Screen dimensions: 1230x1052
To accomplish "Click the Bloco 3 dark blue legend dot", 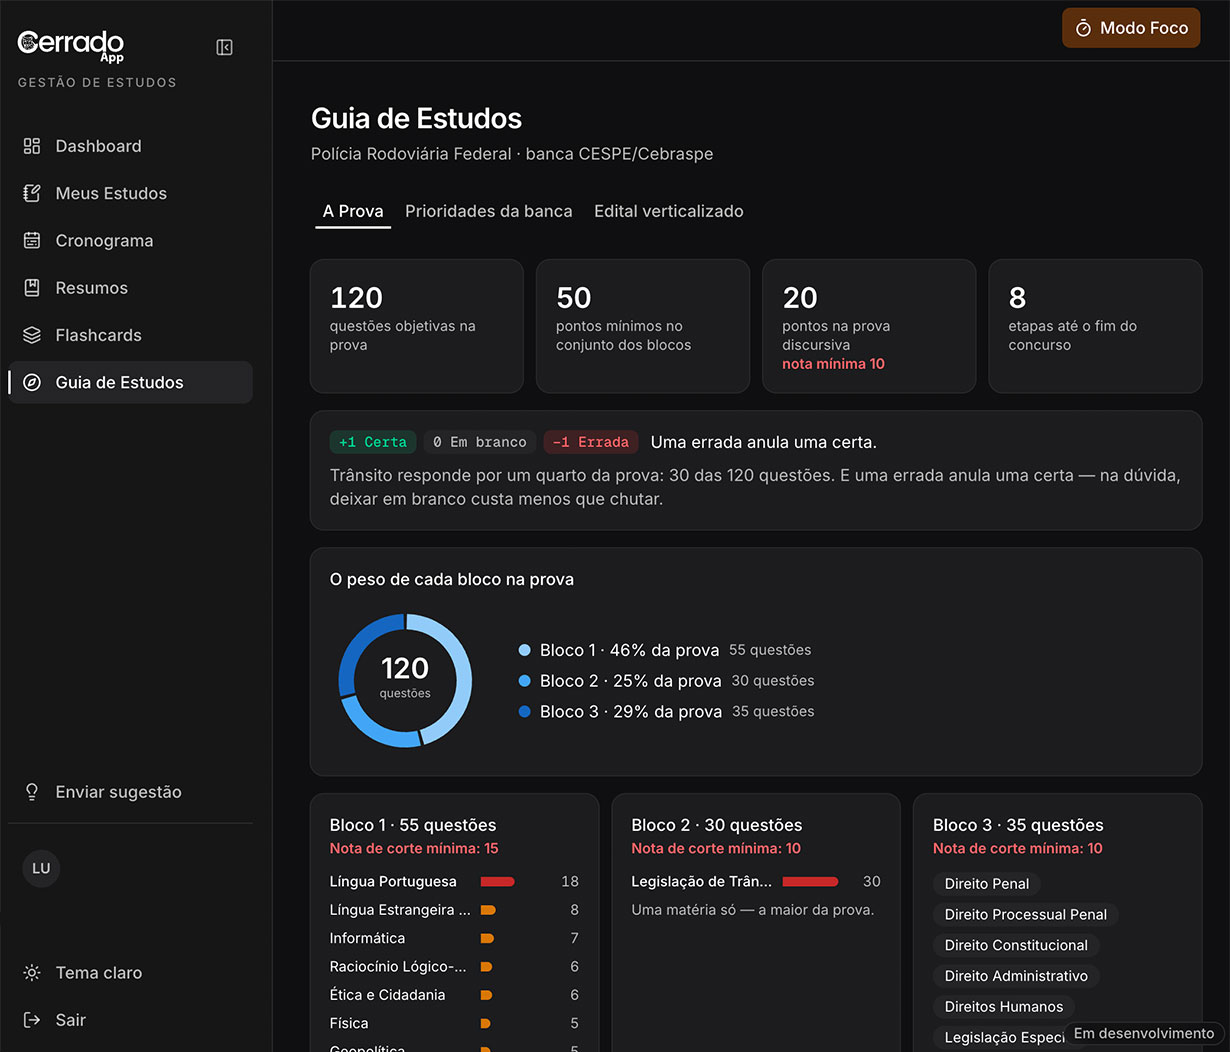I will tap(525, 712).
